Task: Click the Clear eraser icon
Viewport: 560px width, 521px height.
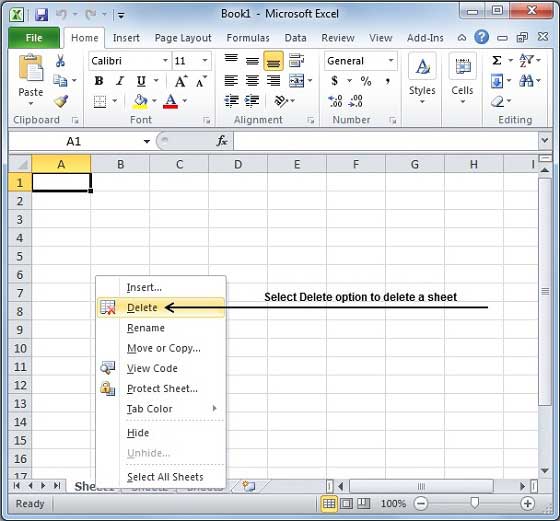Action: pyautogui.click(x=497, y=101)
